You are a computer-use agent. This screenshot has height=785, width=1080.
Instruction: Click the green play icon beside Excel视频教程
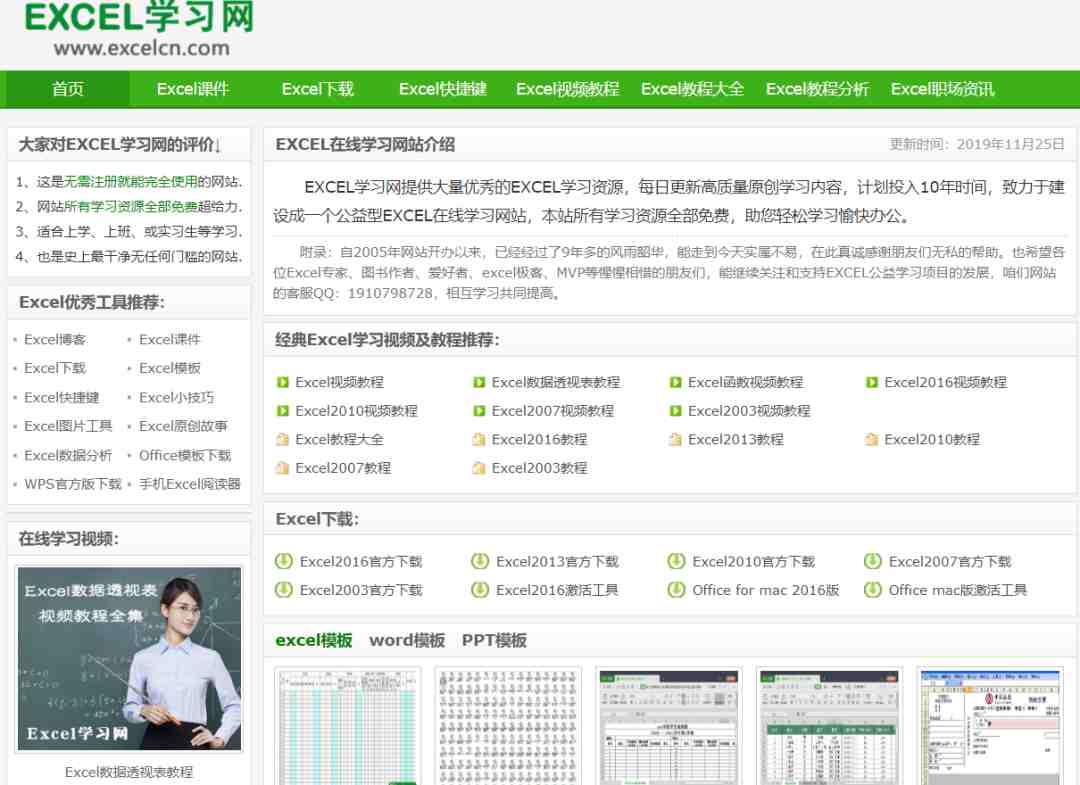(x=282, y=382)
